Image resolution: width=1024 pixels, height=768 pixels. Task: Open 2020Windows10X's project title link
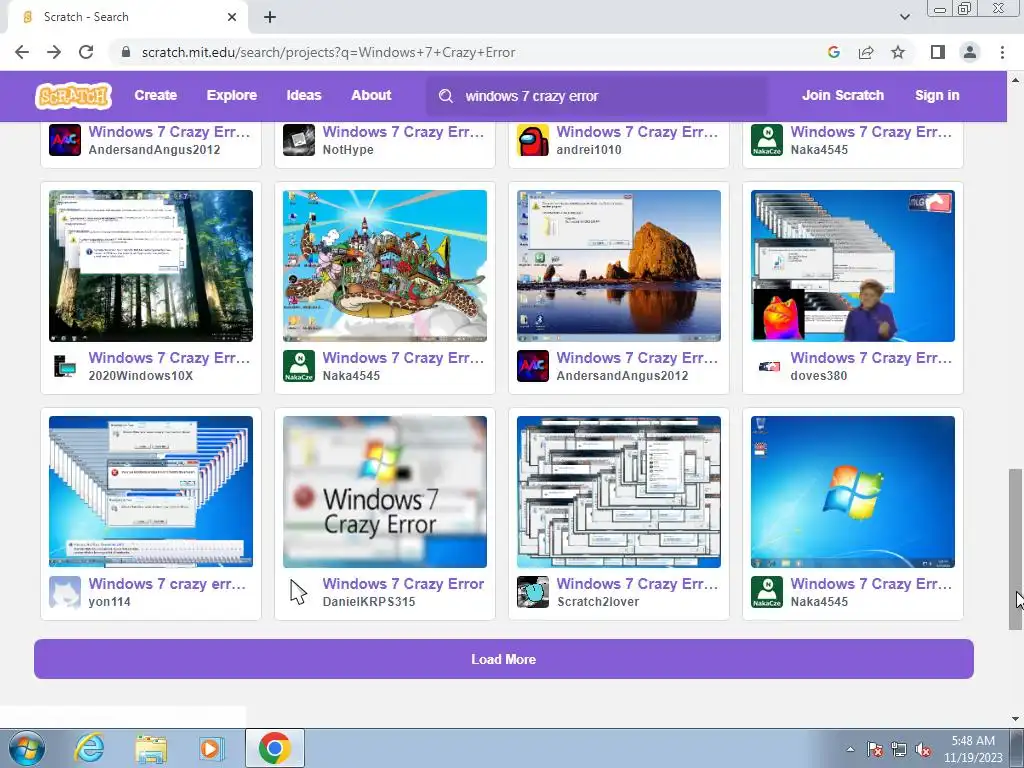pos(169,358)
